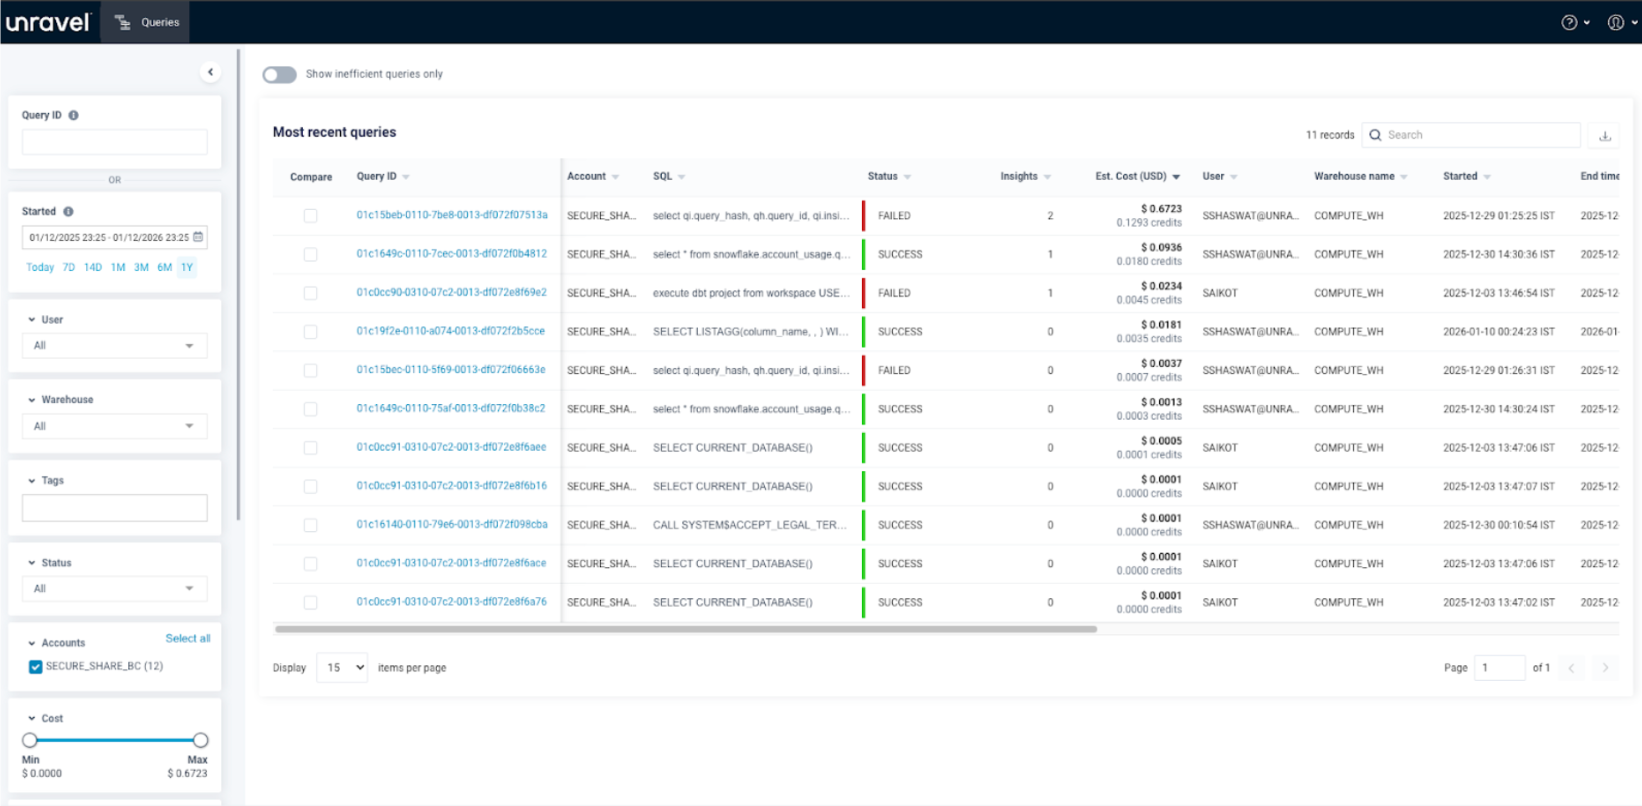Uncheck the SECURE_SHARE_BC account checkbox
Viewport: 1642px width, 806px height.
tap(36, 667)
